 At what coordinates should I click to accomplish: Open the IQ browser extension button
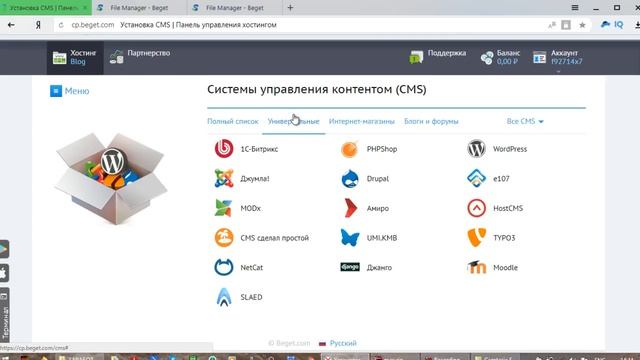pos(612,24)
